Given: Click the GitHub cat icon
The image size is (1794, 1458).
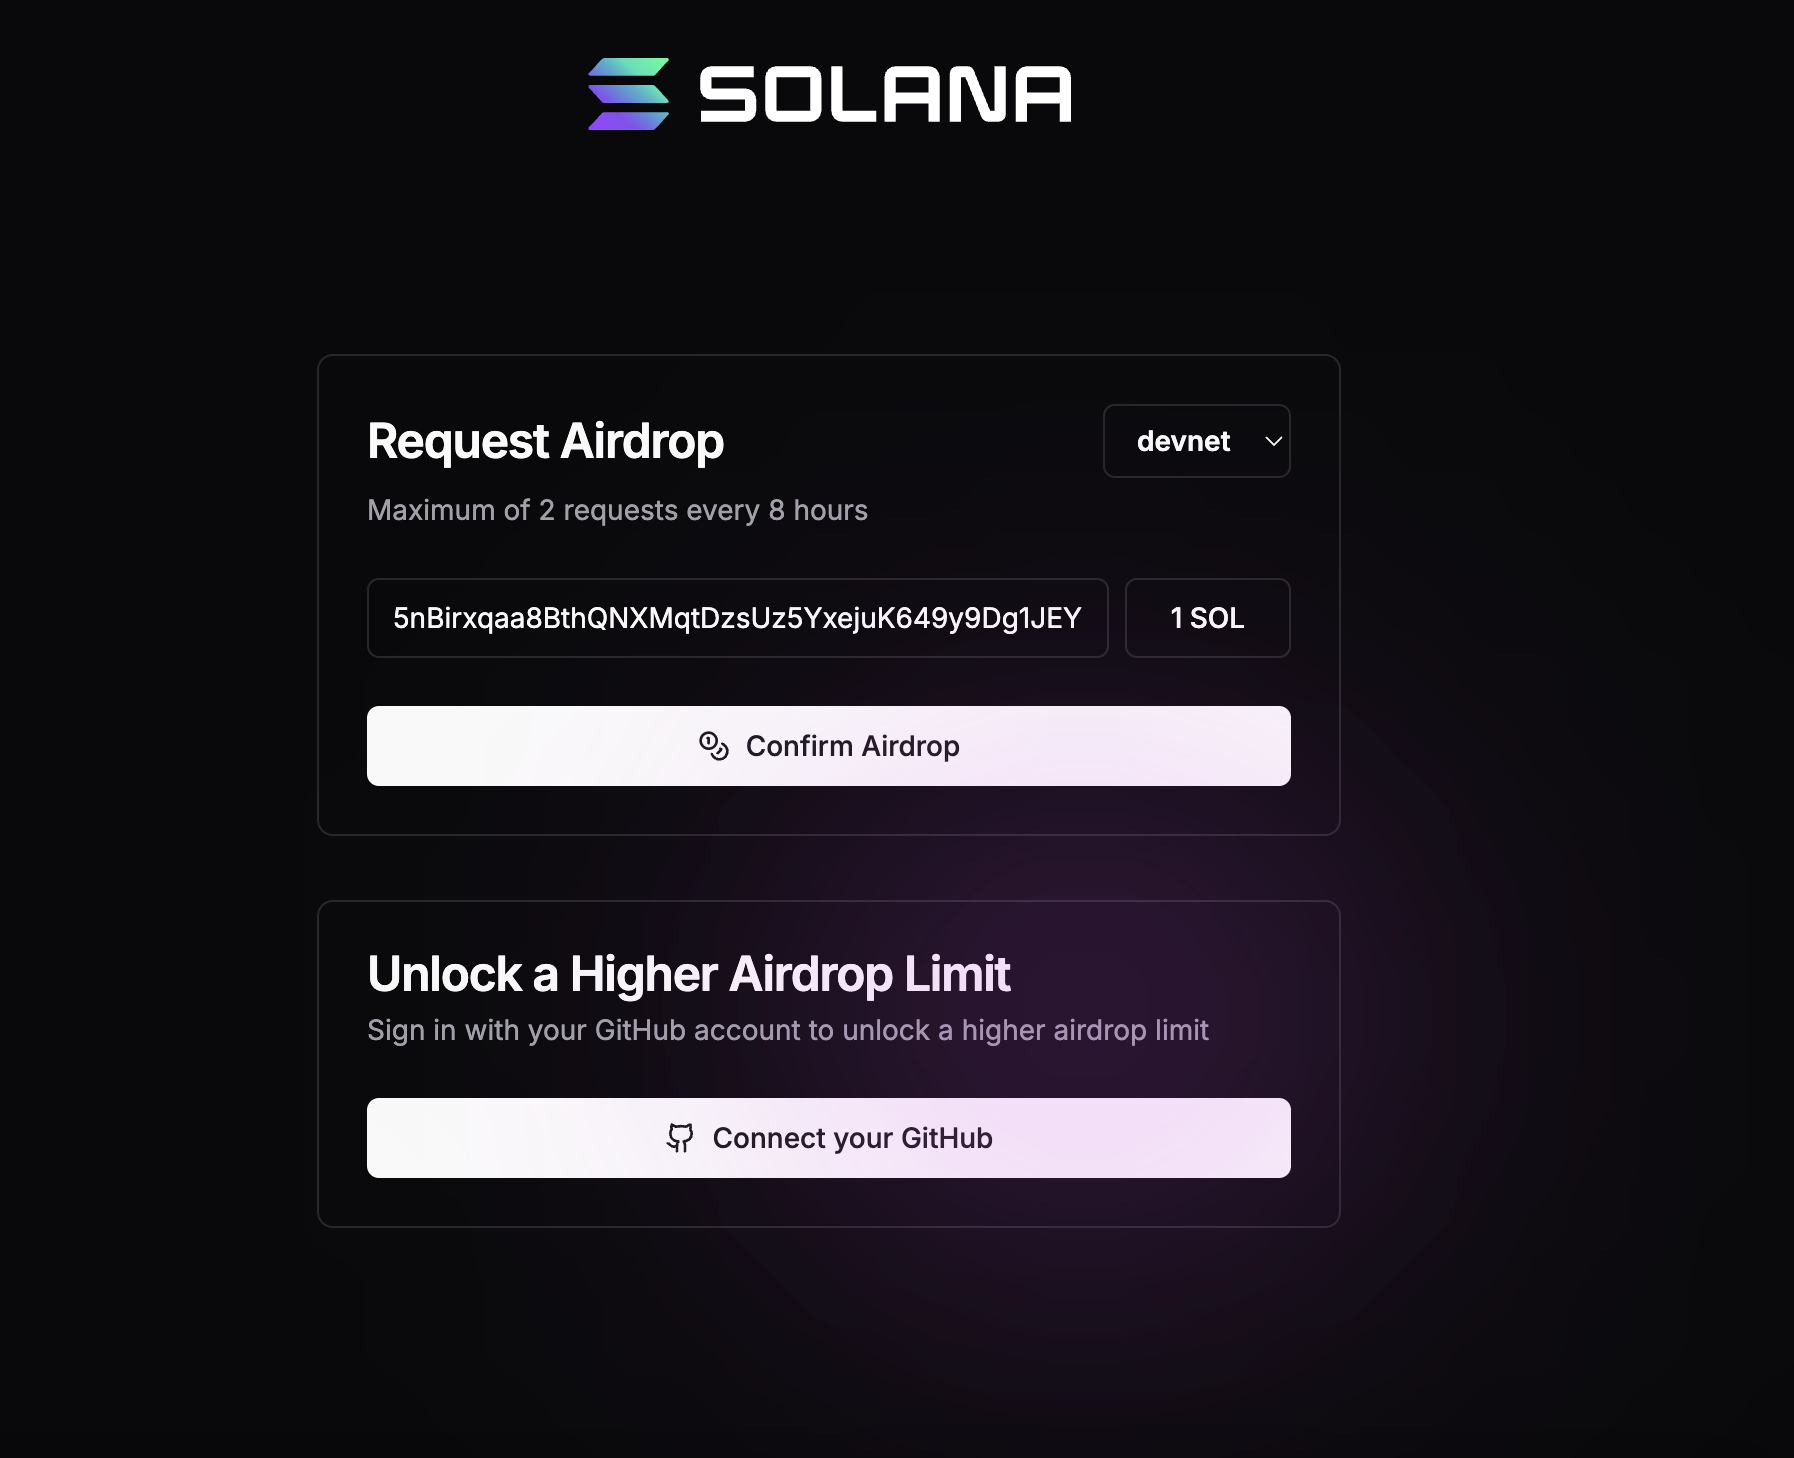Looking at the screenshot, I should click(x=680, y=1138).
